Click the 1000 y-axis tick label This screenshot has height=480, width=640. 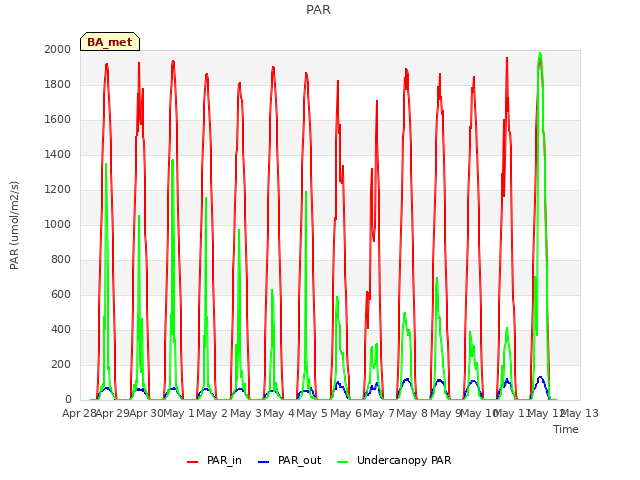click(58, 225)
